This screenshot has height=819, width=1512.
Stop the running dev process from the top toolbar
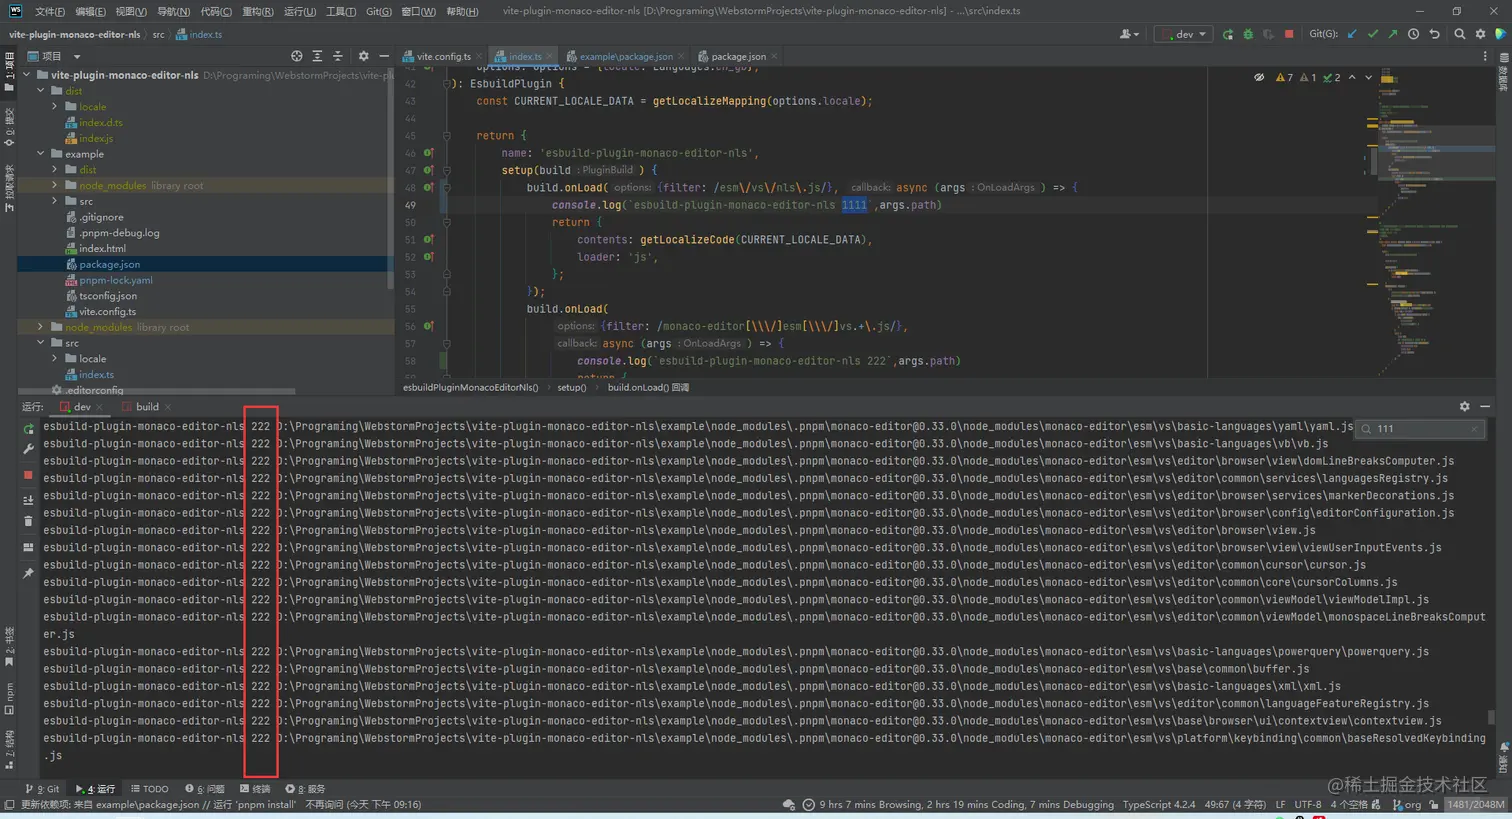[1289, 34]
